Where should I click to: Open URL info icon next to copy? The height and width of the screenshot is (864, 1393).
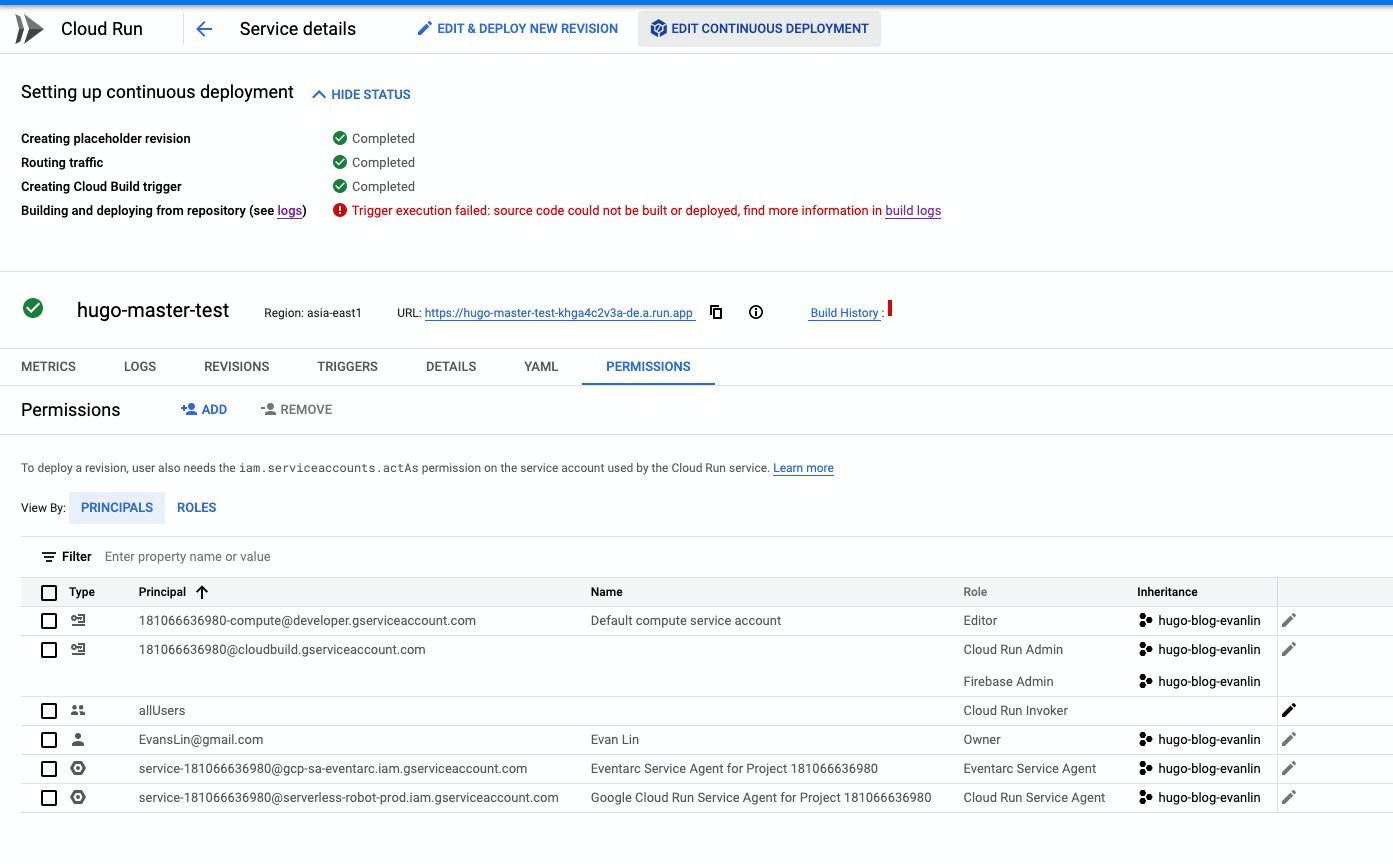coord(756,312)
